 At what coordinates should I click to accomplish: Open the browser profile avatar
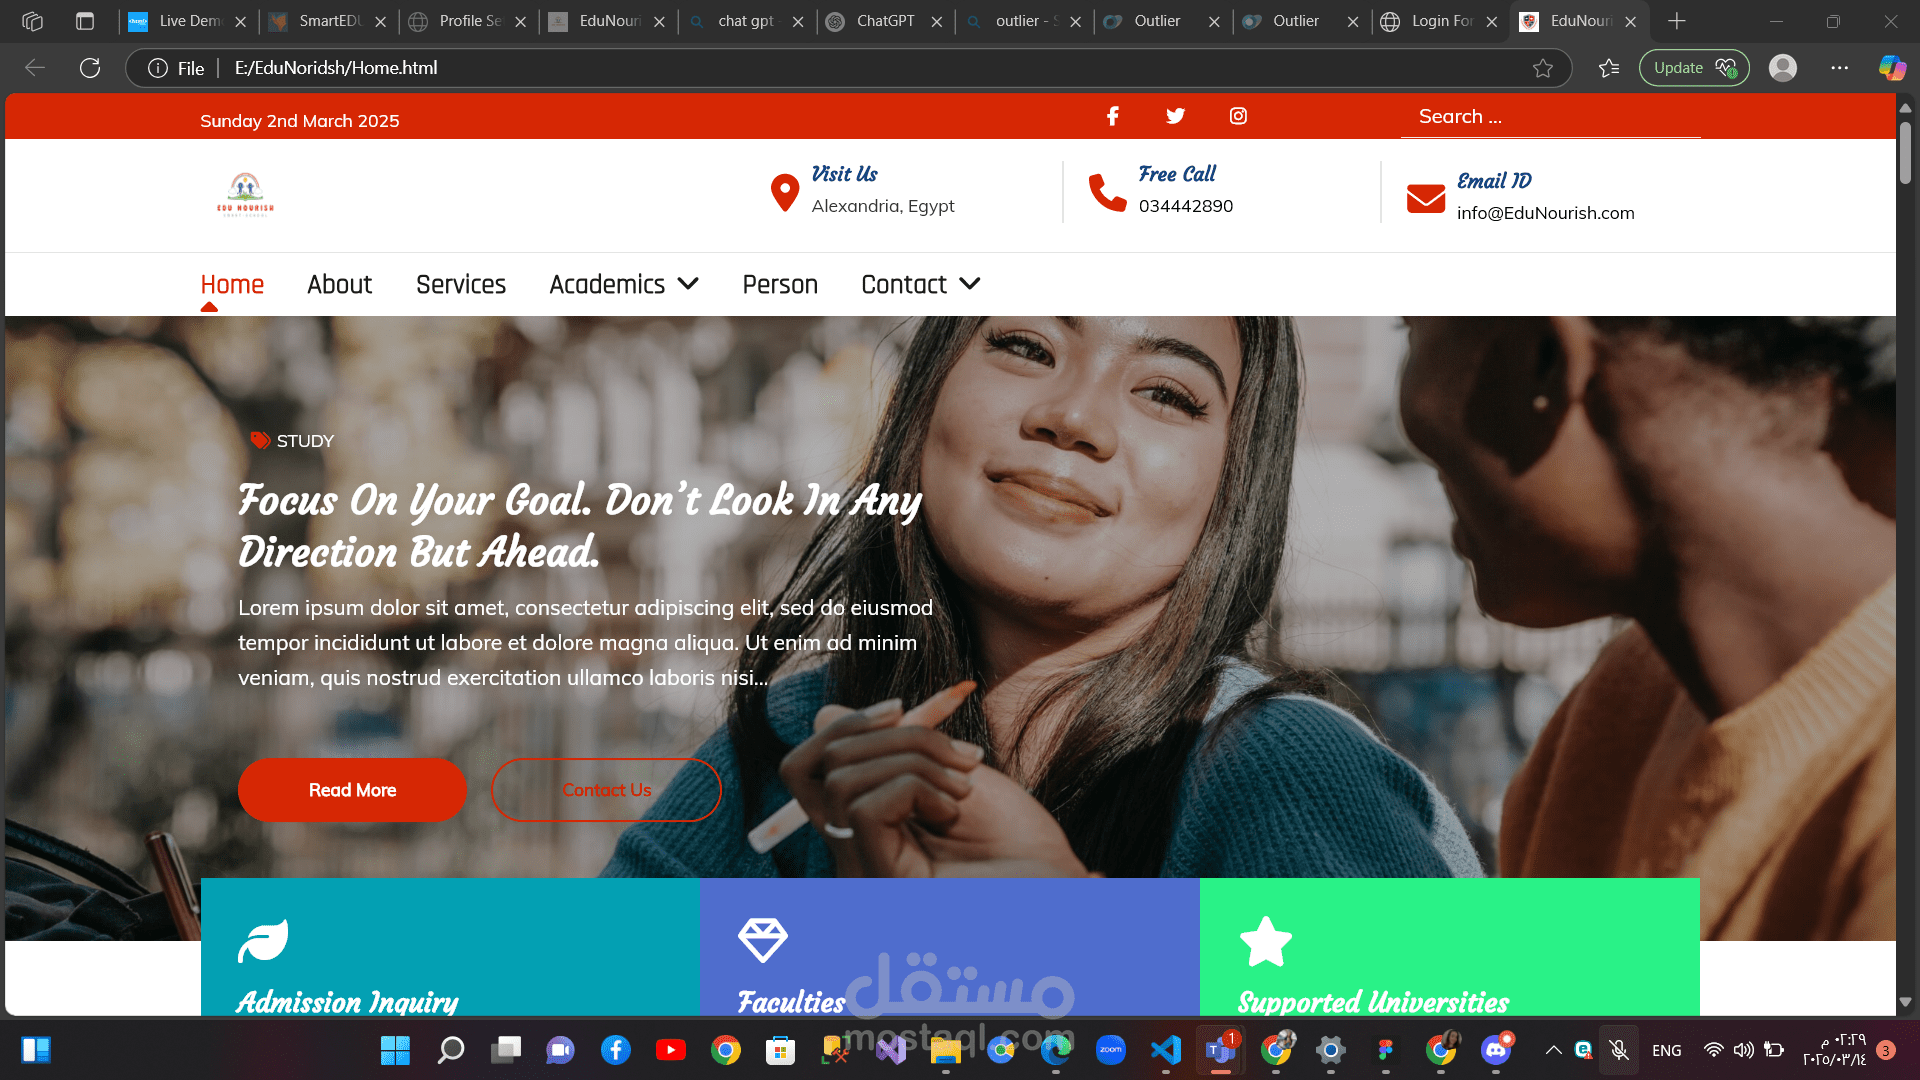point(1783,68)
